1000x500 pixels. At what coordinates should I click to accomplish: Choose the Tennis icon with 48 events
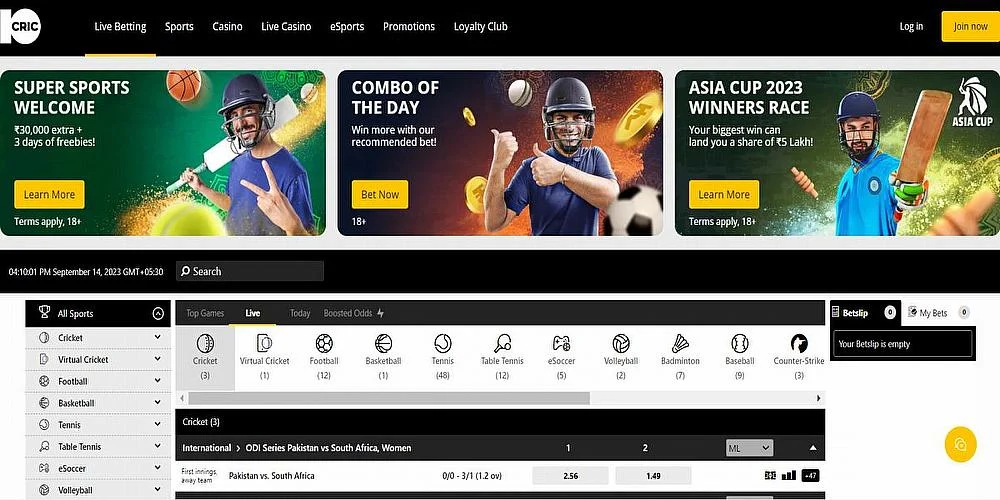pyautogui.click(x=443, y=344)
